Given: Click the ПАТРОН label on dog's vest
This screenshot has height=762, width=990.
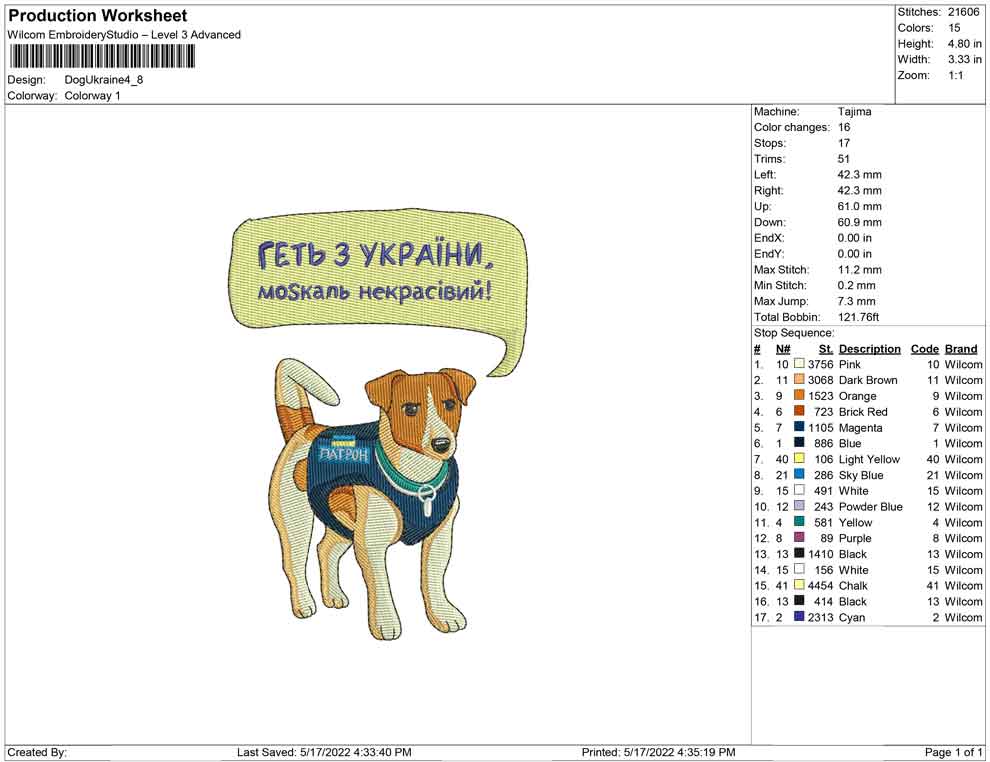Looking at the screenshot, I should click(343, 455).
